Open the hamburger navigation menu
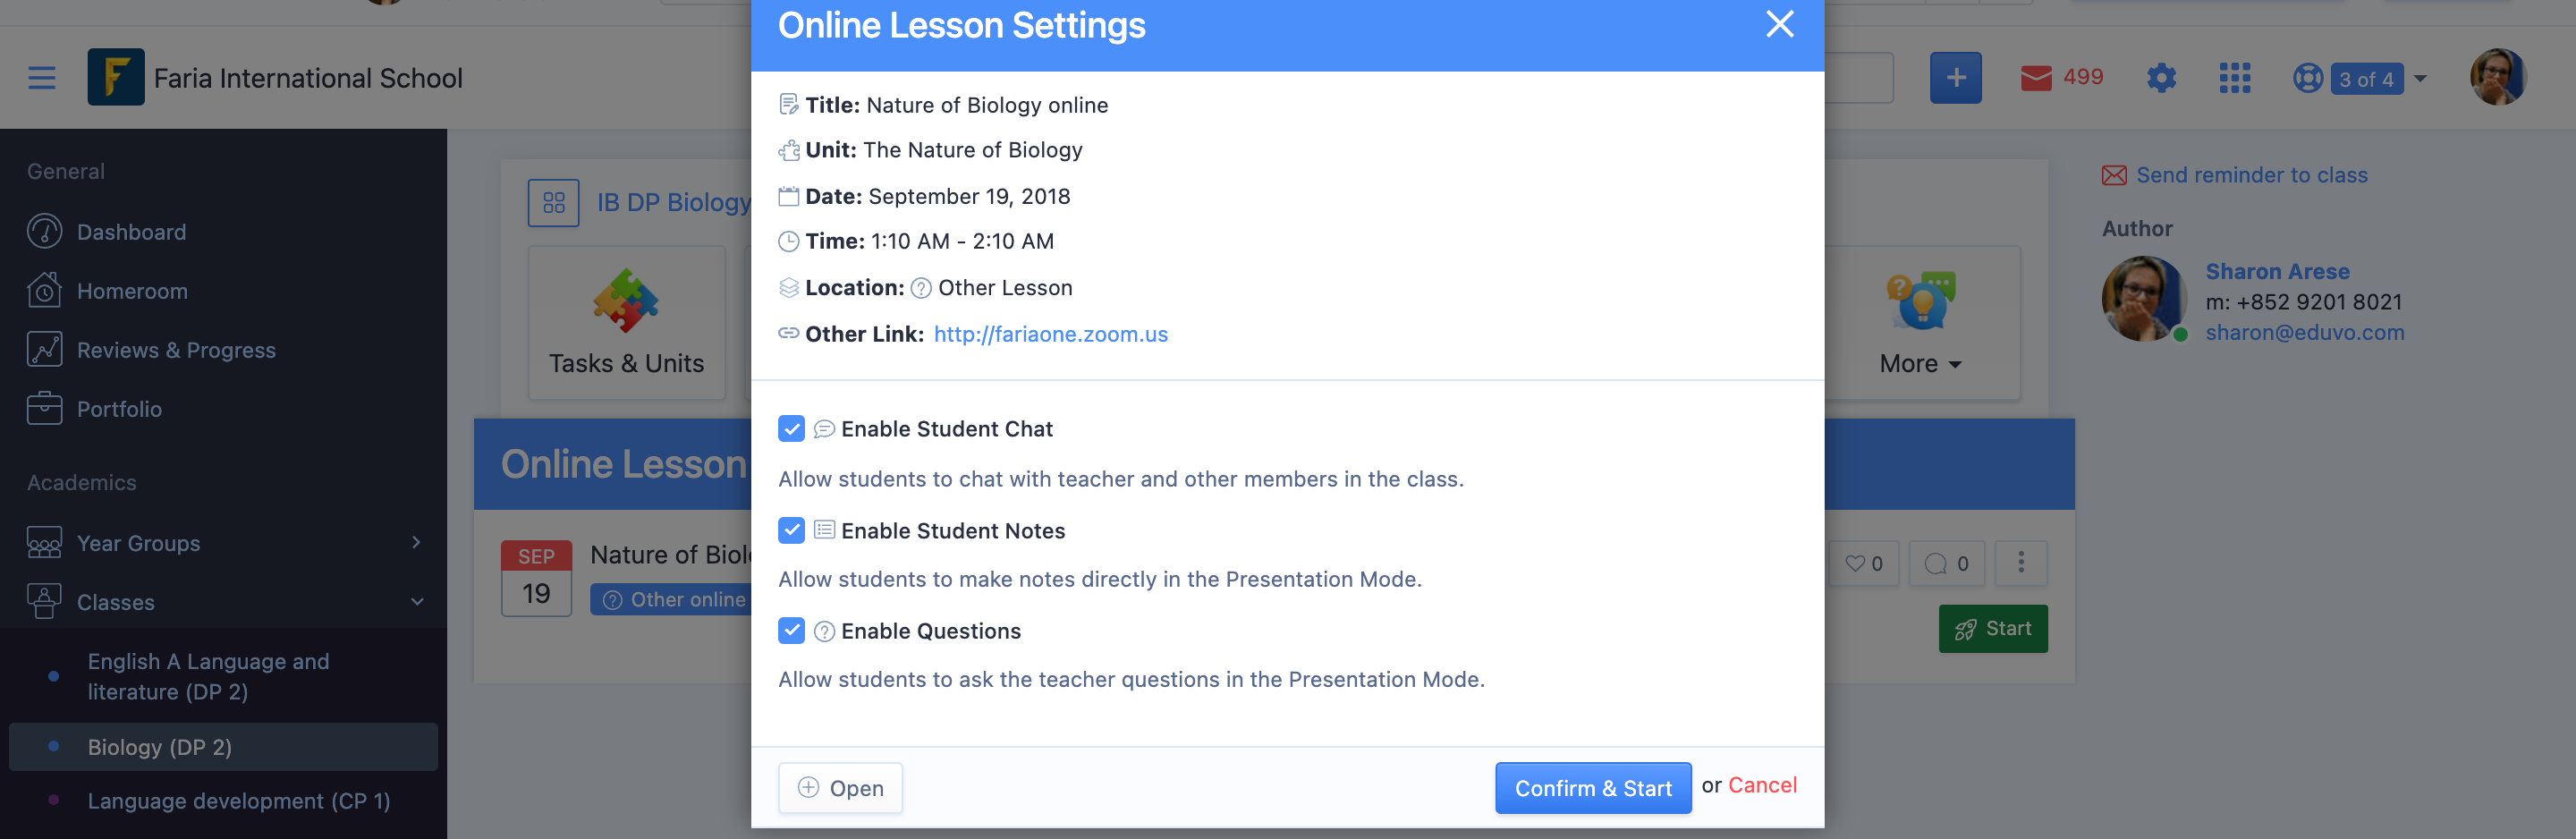Image resolution: width=2576 pixels, height=839 pixels. coord(41,77)
